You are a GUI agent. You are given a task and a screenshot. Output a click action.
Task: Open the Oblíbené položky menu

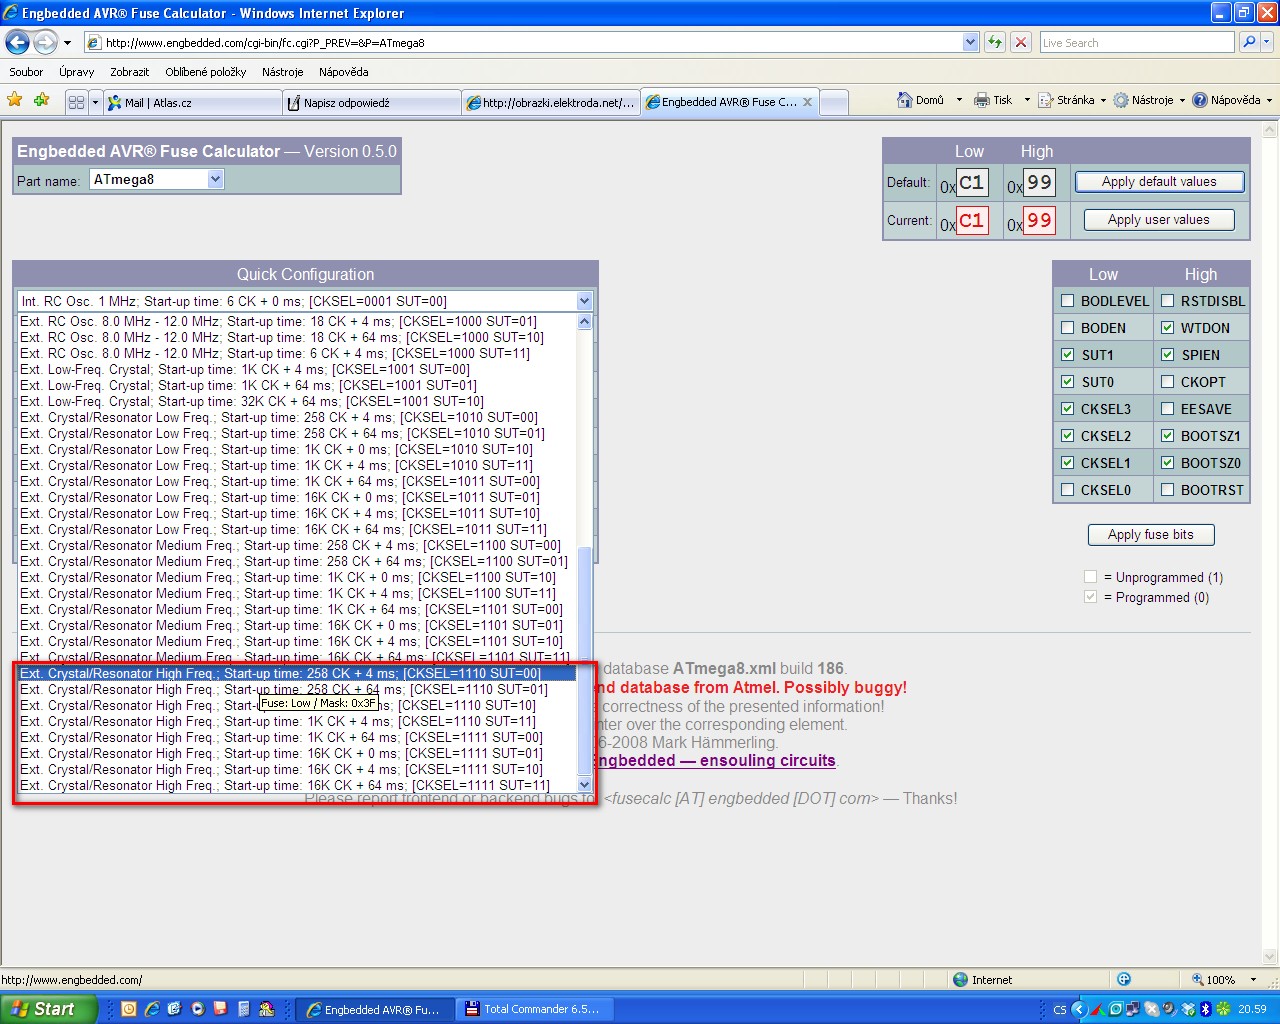[206, 72]
